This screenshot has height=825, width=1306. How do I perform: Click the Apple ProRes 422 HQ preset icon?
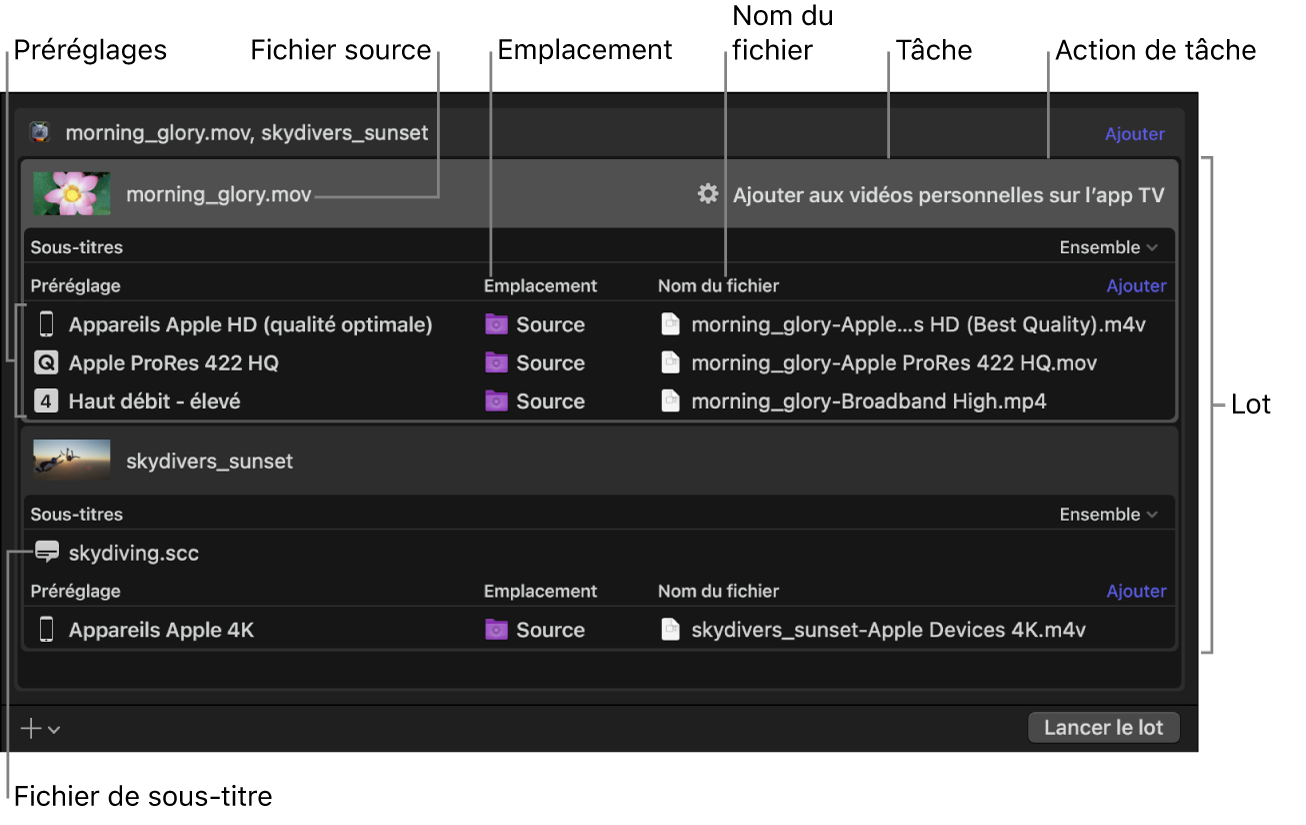coord(46,363)
